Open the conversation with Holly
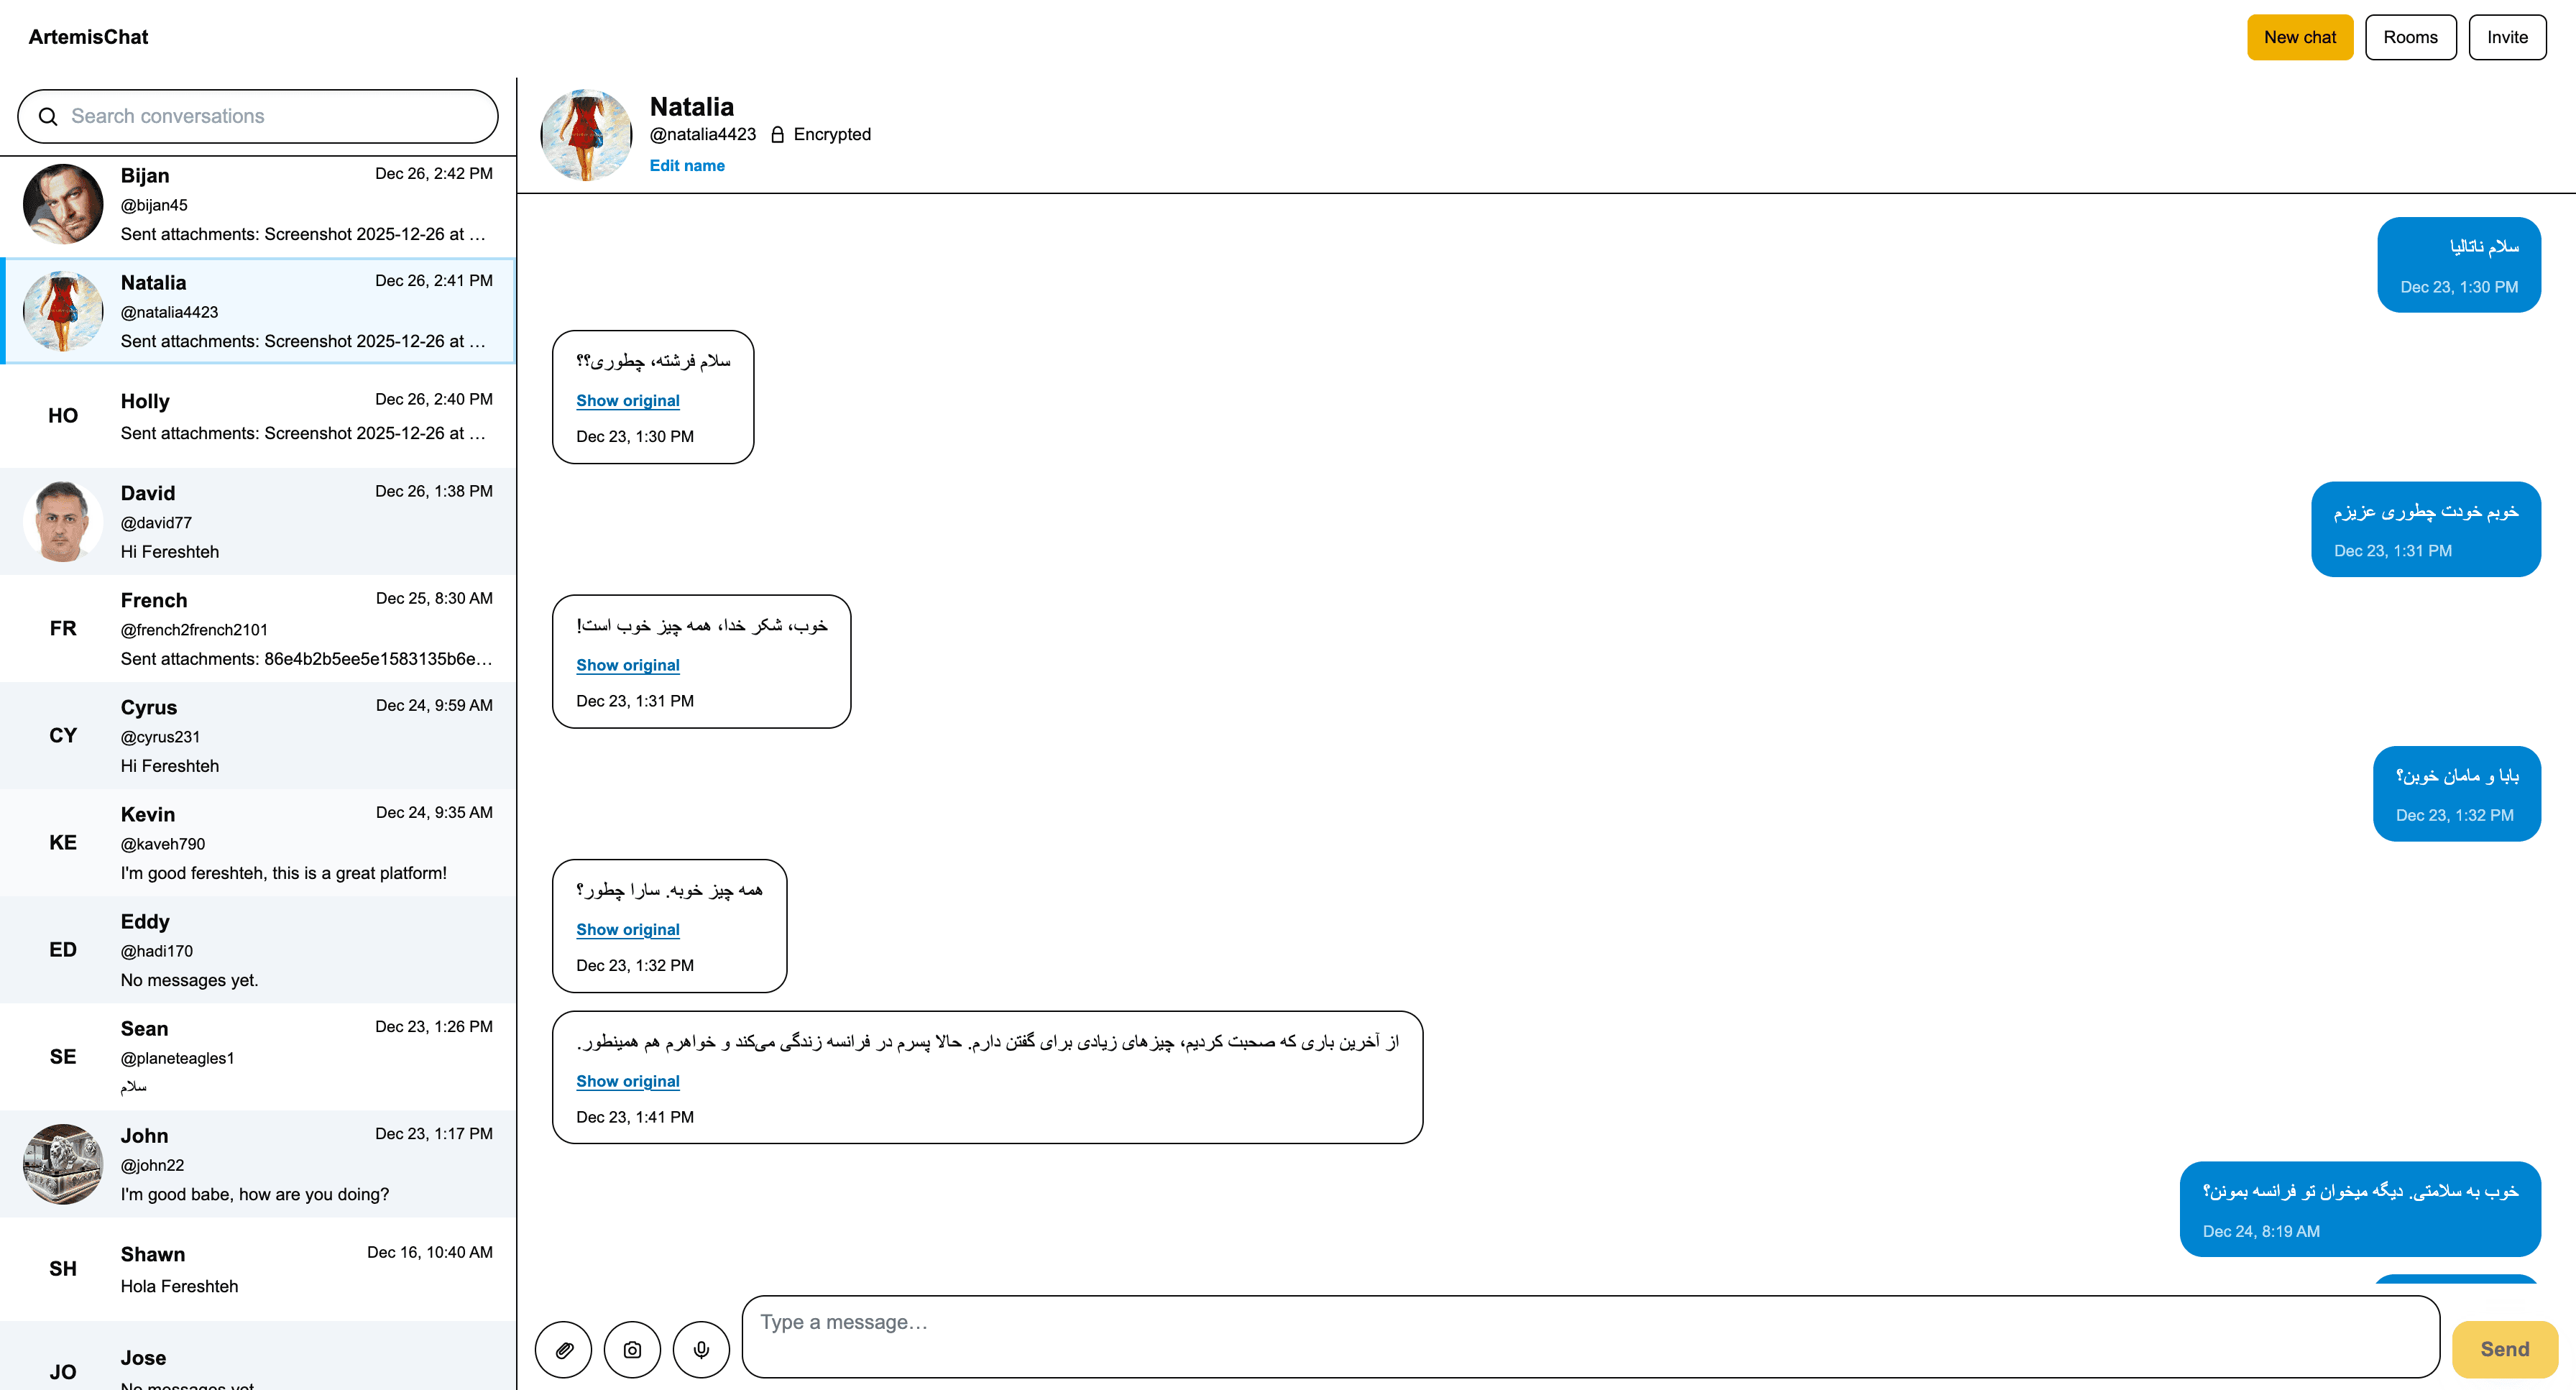This screenshot has height=1390, width=2576. click(257, 416)
